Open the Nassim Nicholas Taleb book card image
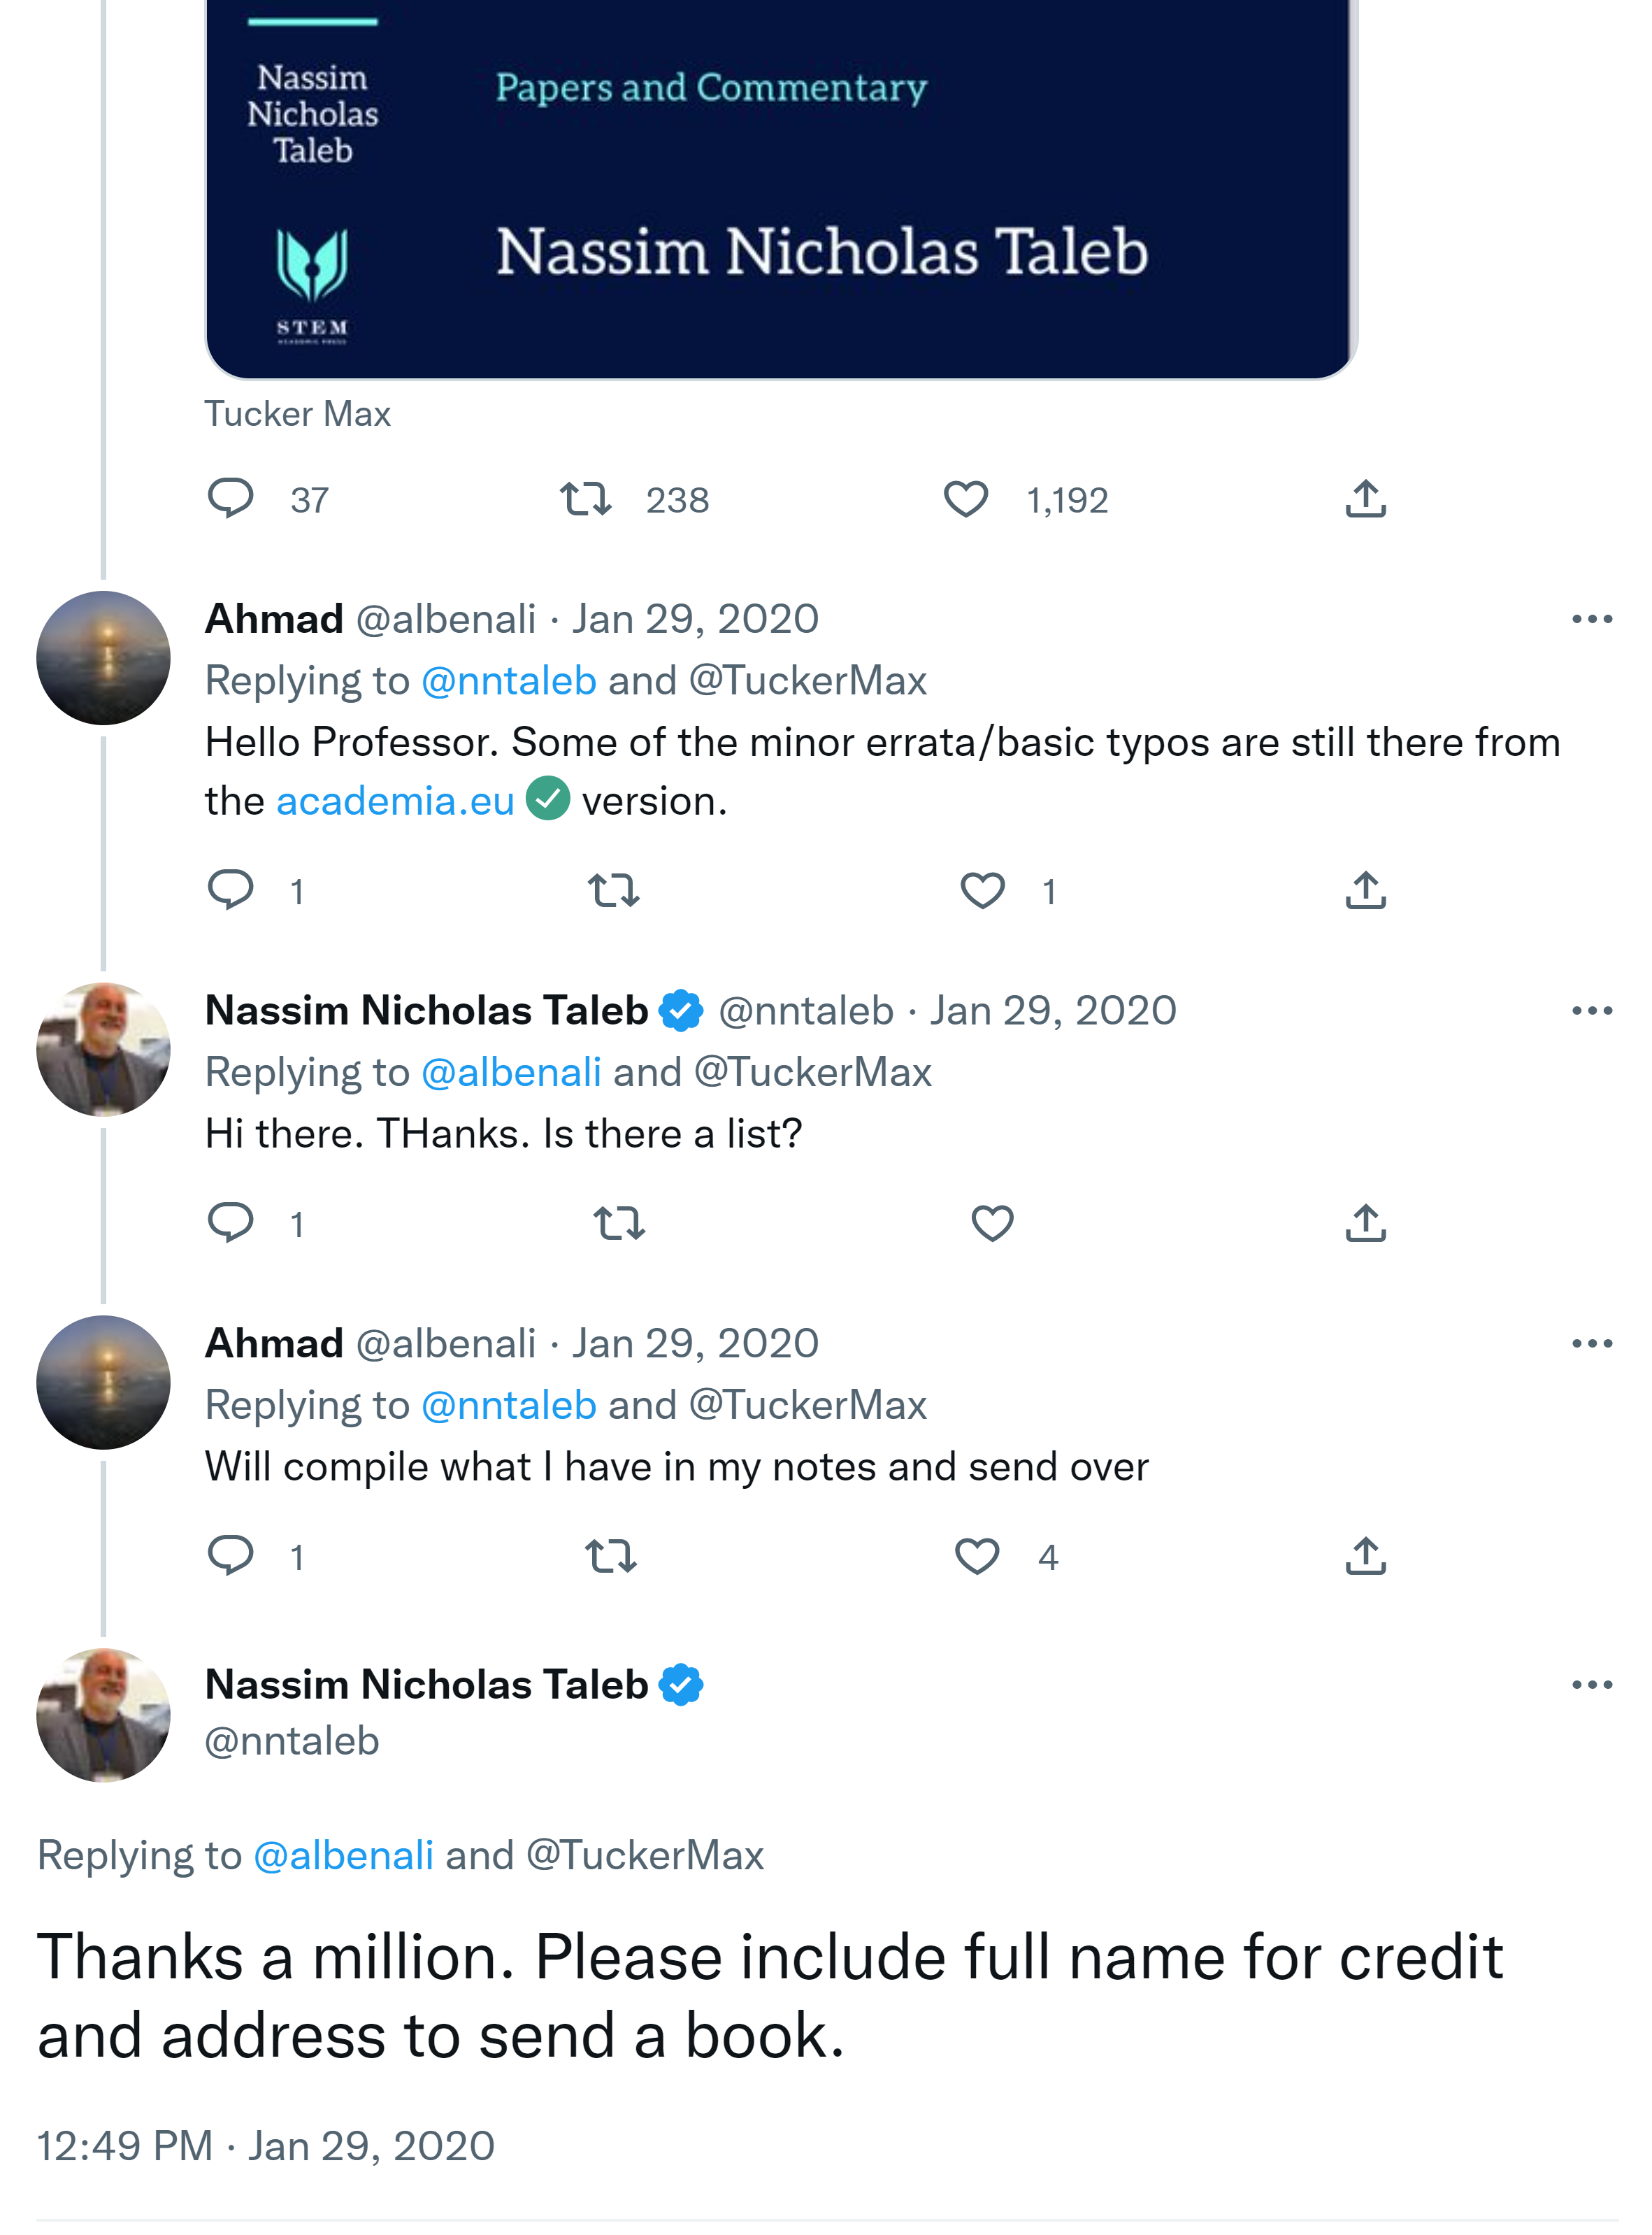Viewport: 1652px width, 2235px height. (780, 190)
